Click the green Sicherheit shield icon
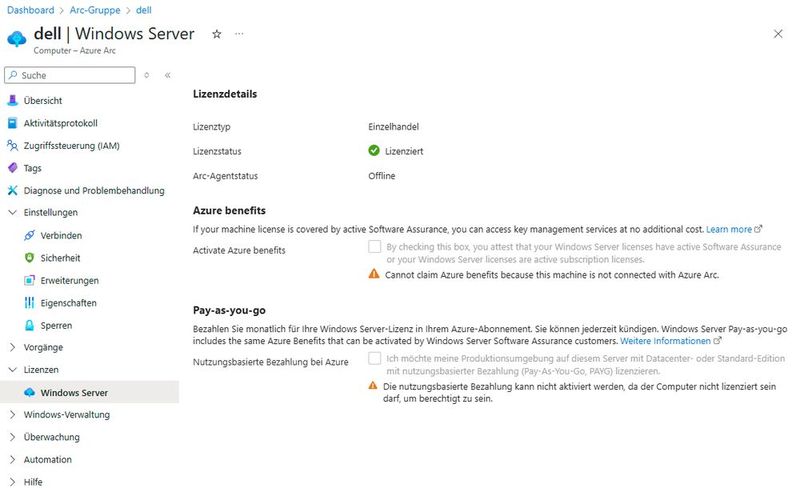 tap(30, 258)
